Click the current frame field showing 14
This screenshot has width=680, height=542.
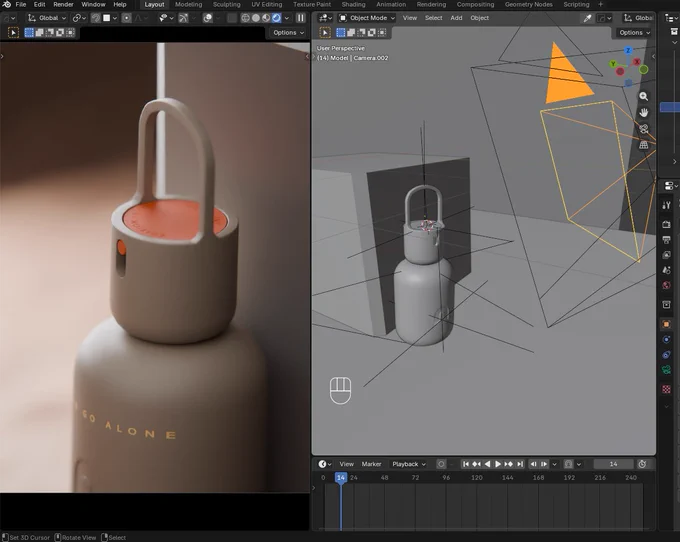coord(613,464)
